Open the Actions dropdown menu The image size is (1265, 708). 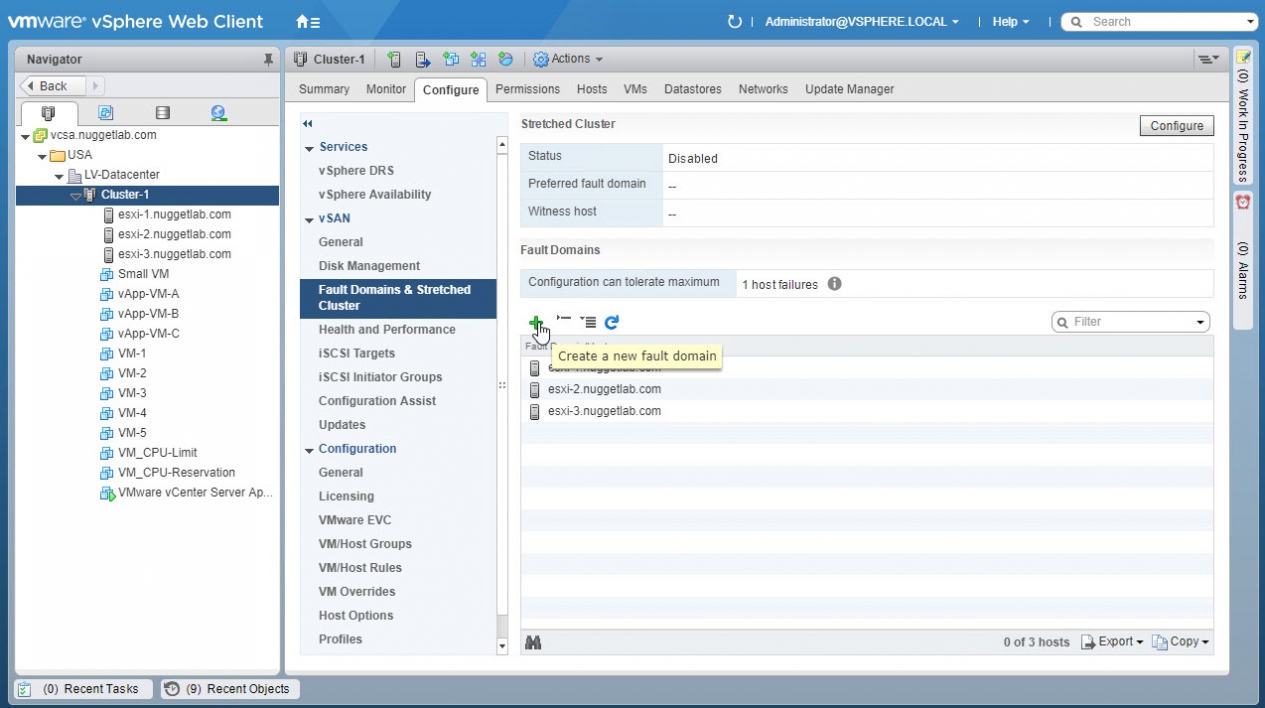[568, 59]
